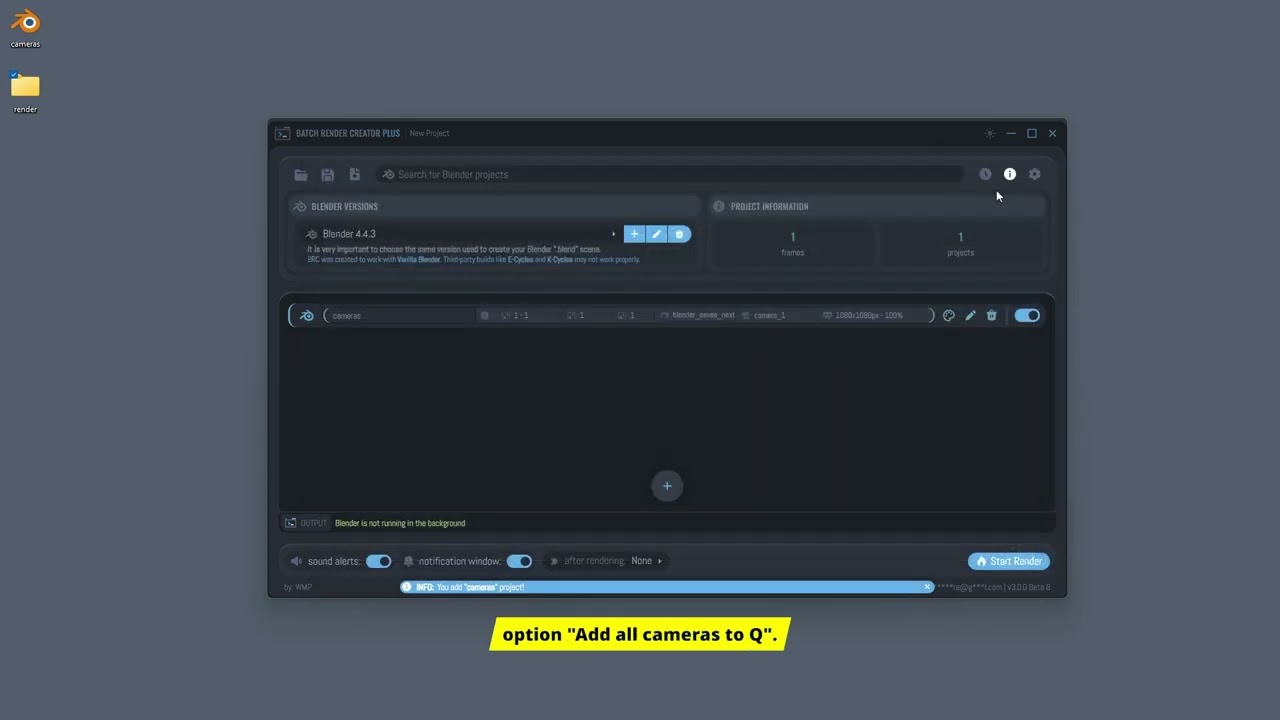Toggle light theme with the sun icon
Viewport: 1280px width, 720px height.
(x=990, y=133)
